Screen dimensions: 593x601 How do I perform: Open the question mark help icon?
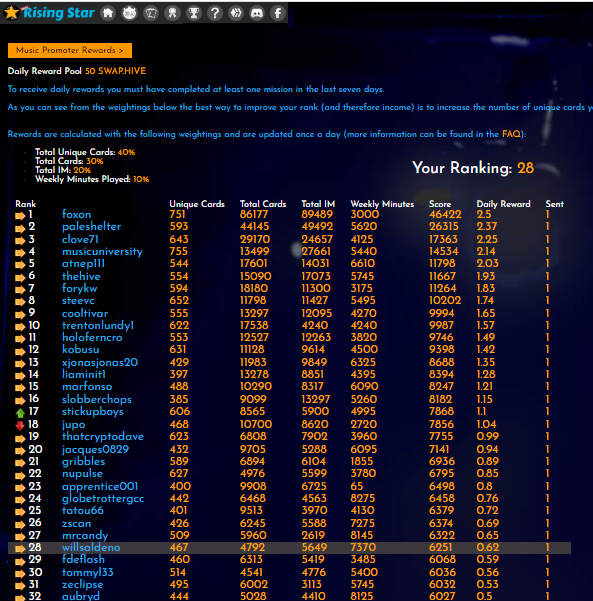click(x=215, y=13)
